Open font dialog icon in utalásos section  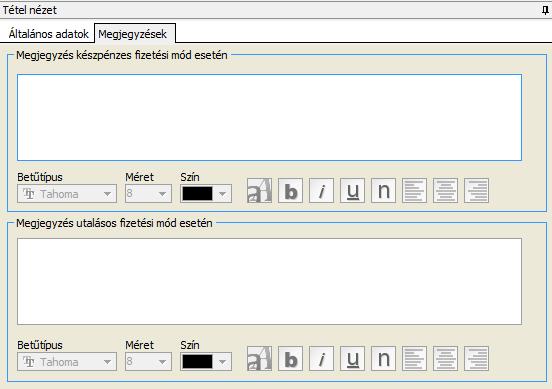[x=259, y=358]
